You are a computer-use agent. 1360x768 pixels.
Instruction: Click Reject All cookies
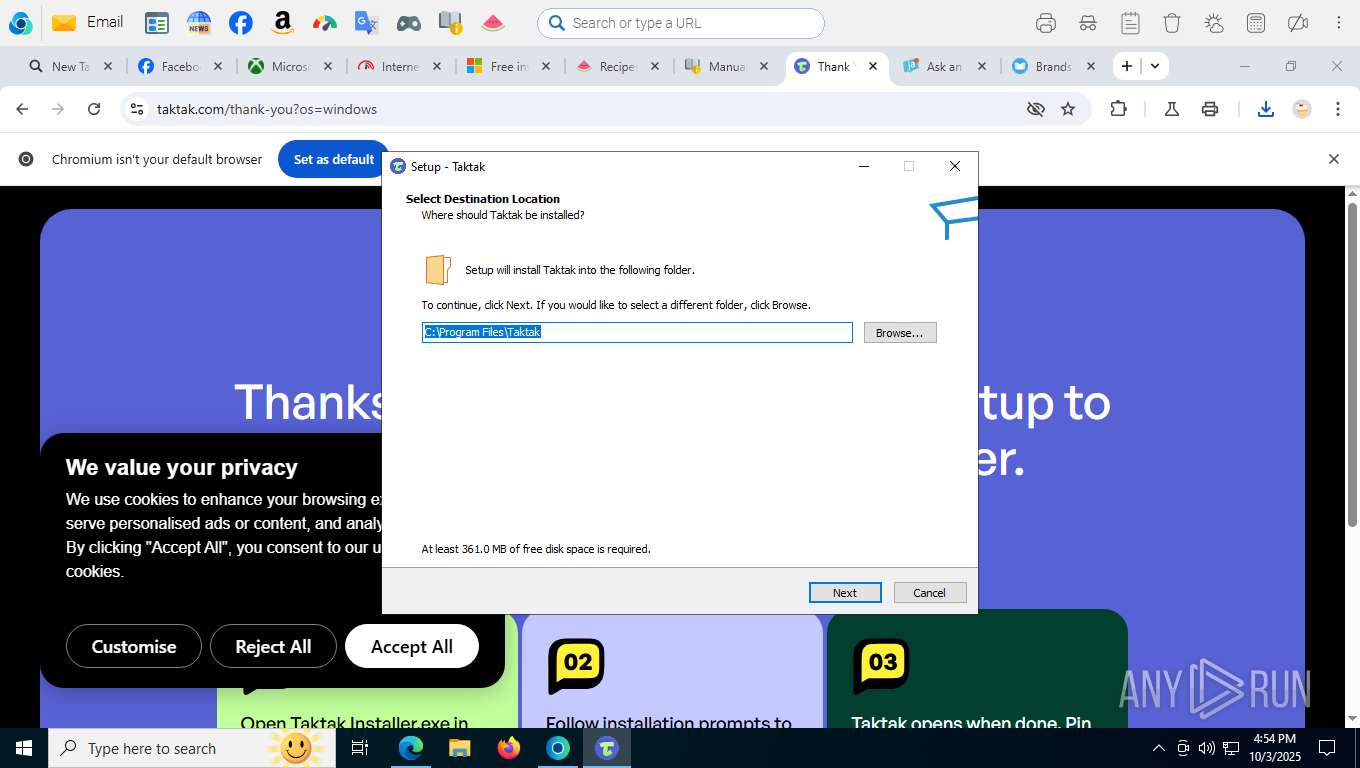273,646
